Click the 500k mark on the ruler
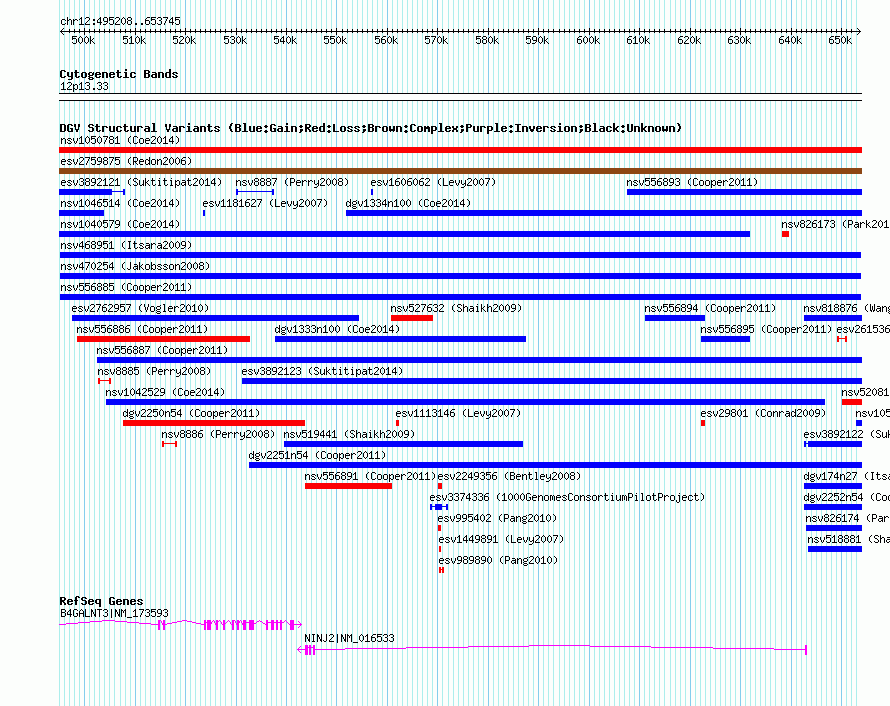 (x=83, y=40)
